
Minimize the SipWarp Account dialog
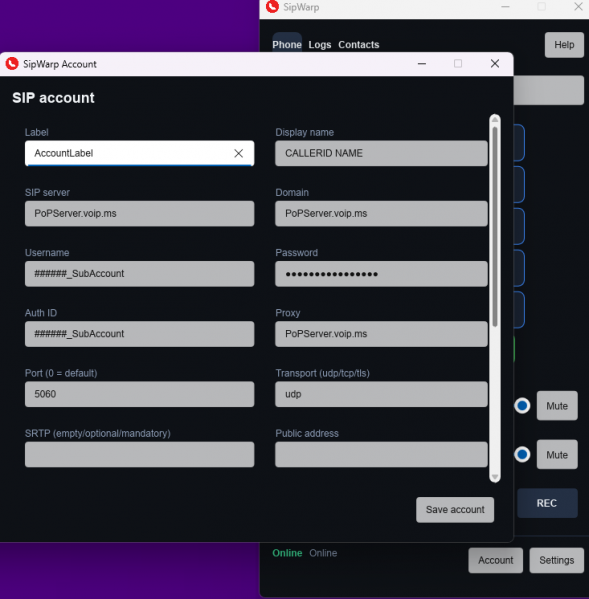click(x=422, y=63)
